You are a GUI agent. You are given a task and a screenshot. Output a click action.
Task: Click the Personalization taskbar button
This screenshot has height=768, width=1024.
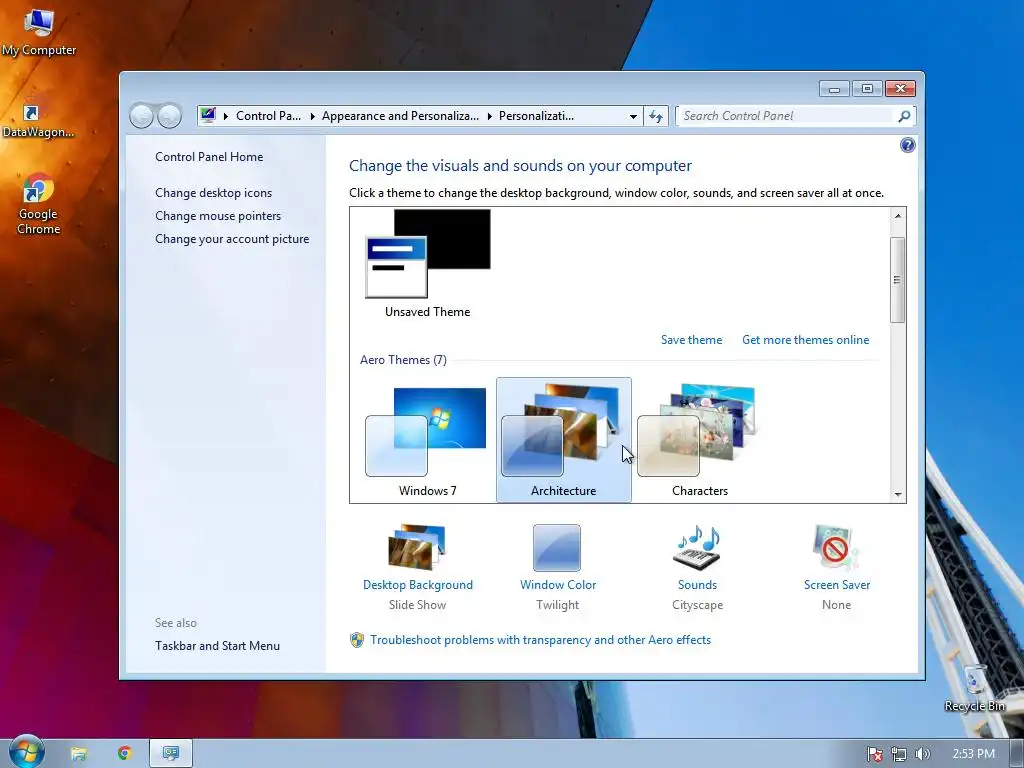170,754
